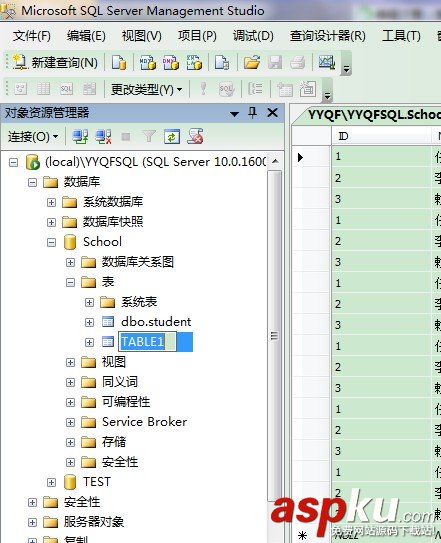
Task: Click the Save disk icon
Action: (275, 63)
